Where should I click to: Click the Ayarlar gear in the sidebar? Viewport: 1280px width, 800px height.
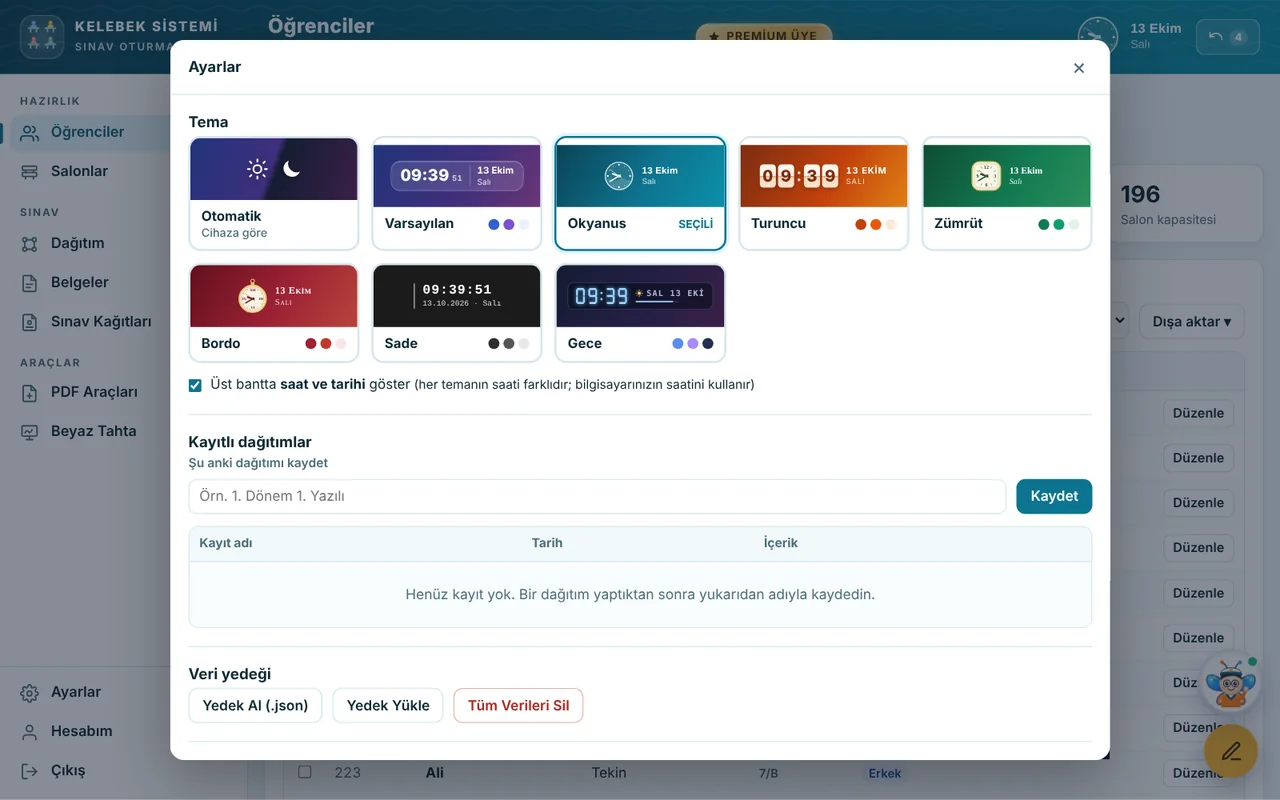coord(30,692)
